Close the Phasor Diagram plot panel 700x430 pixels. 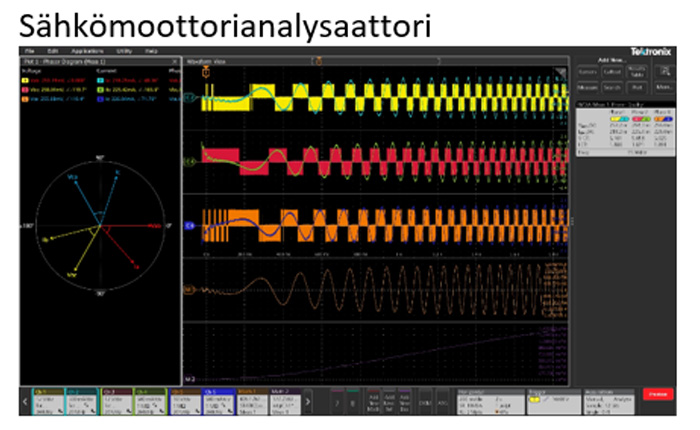[175, 61]
